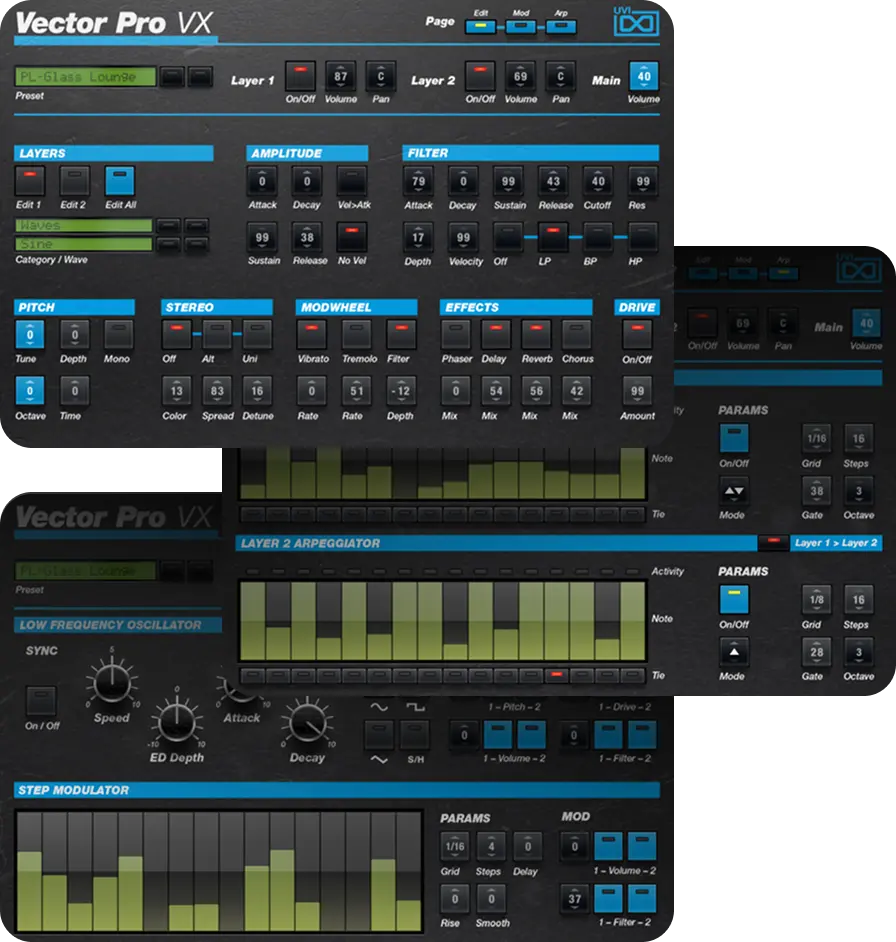This screenshot has width=896, height=942.
Task: Toggle the Mono pitch button
Action: pos(118,335)
